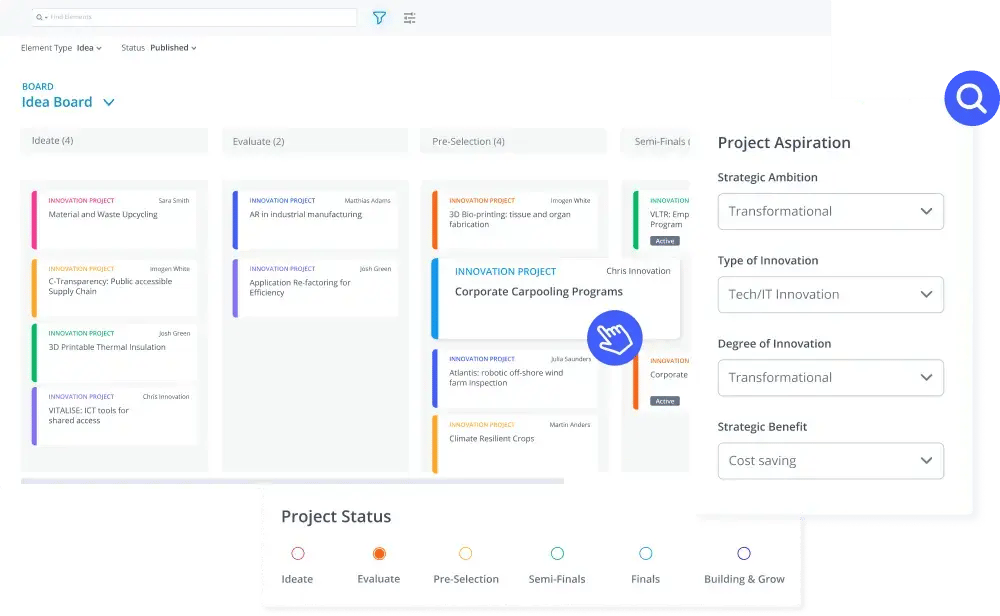Expand the Idea Board dropdown chevron

[x=109, y=102]
